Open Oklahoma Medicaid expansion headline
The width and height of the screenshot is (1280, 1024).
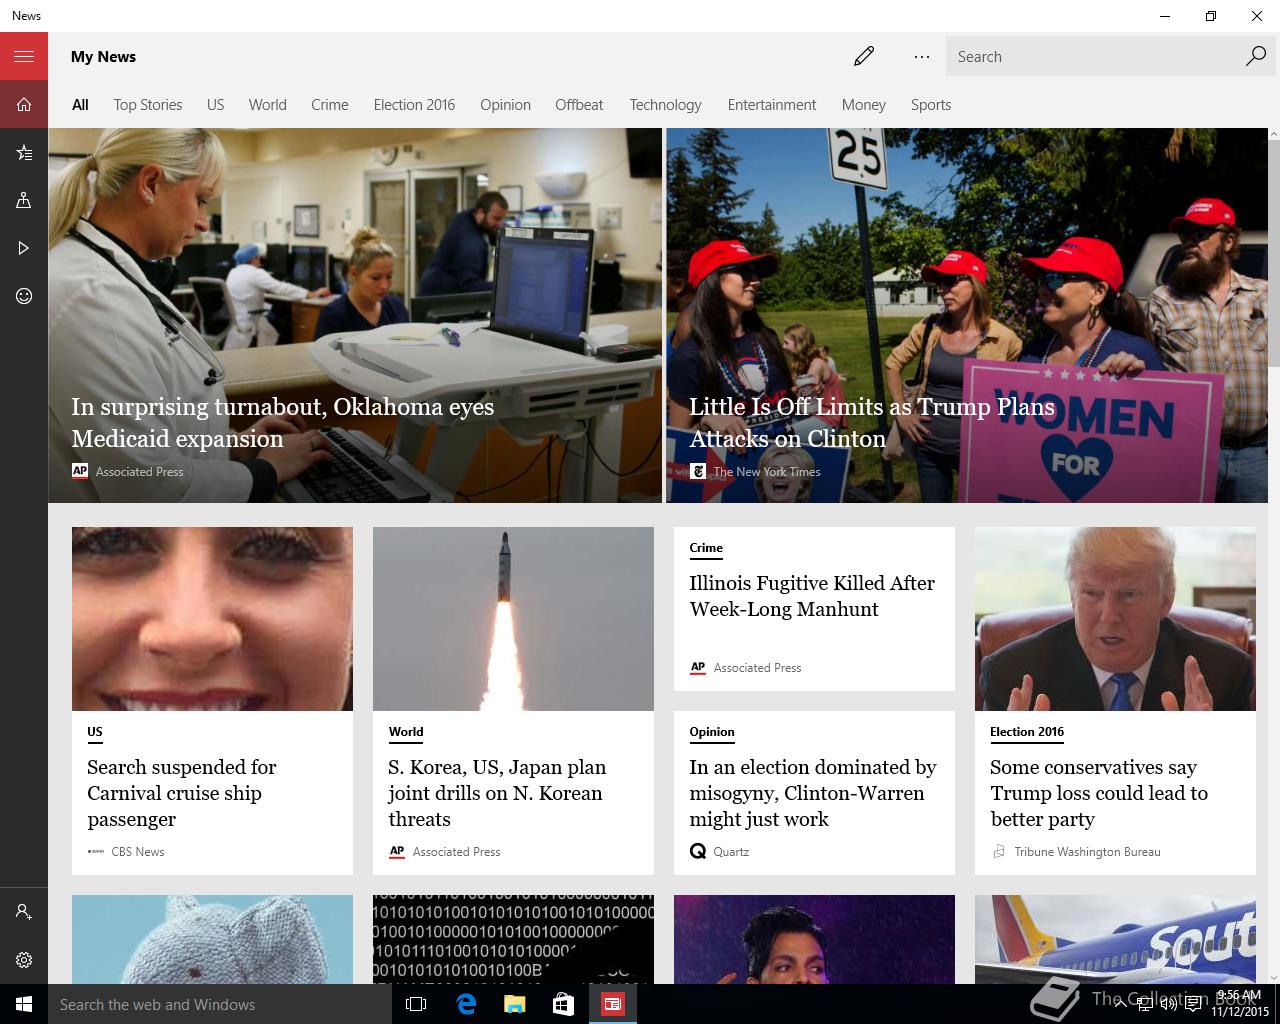click(282, 423)
